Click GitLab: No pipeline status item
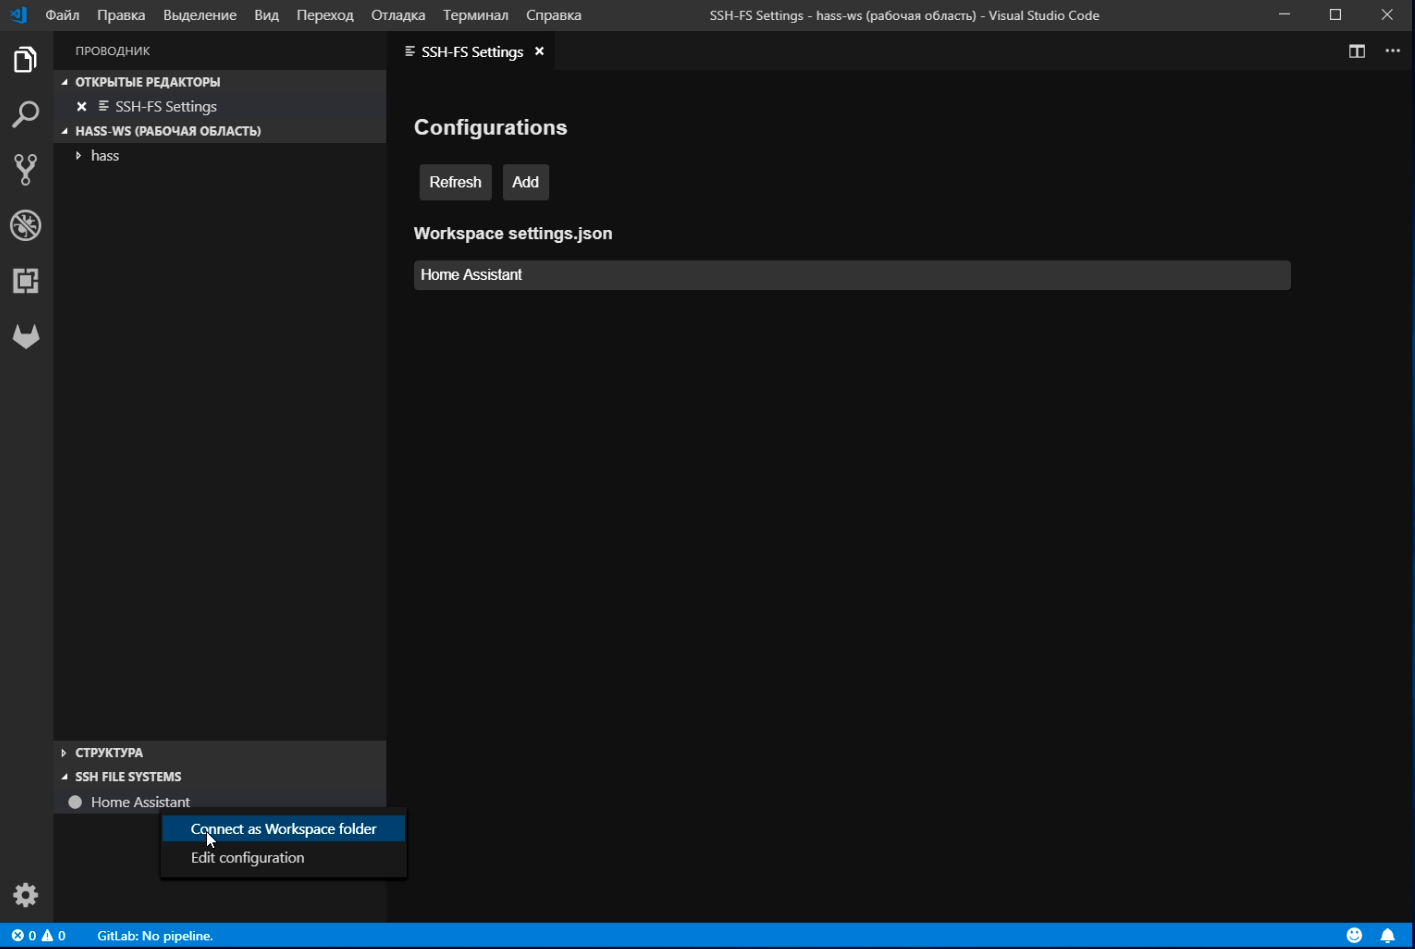 point(155,936)
